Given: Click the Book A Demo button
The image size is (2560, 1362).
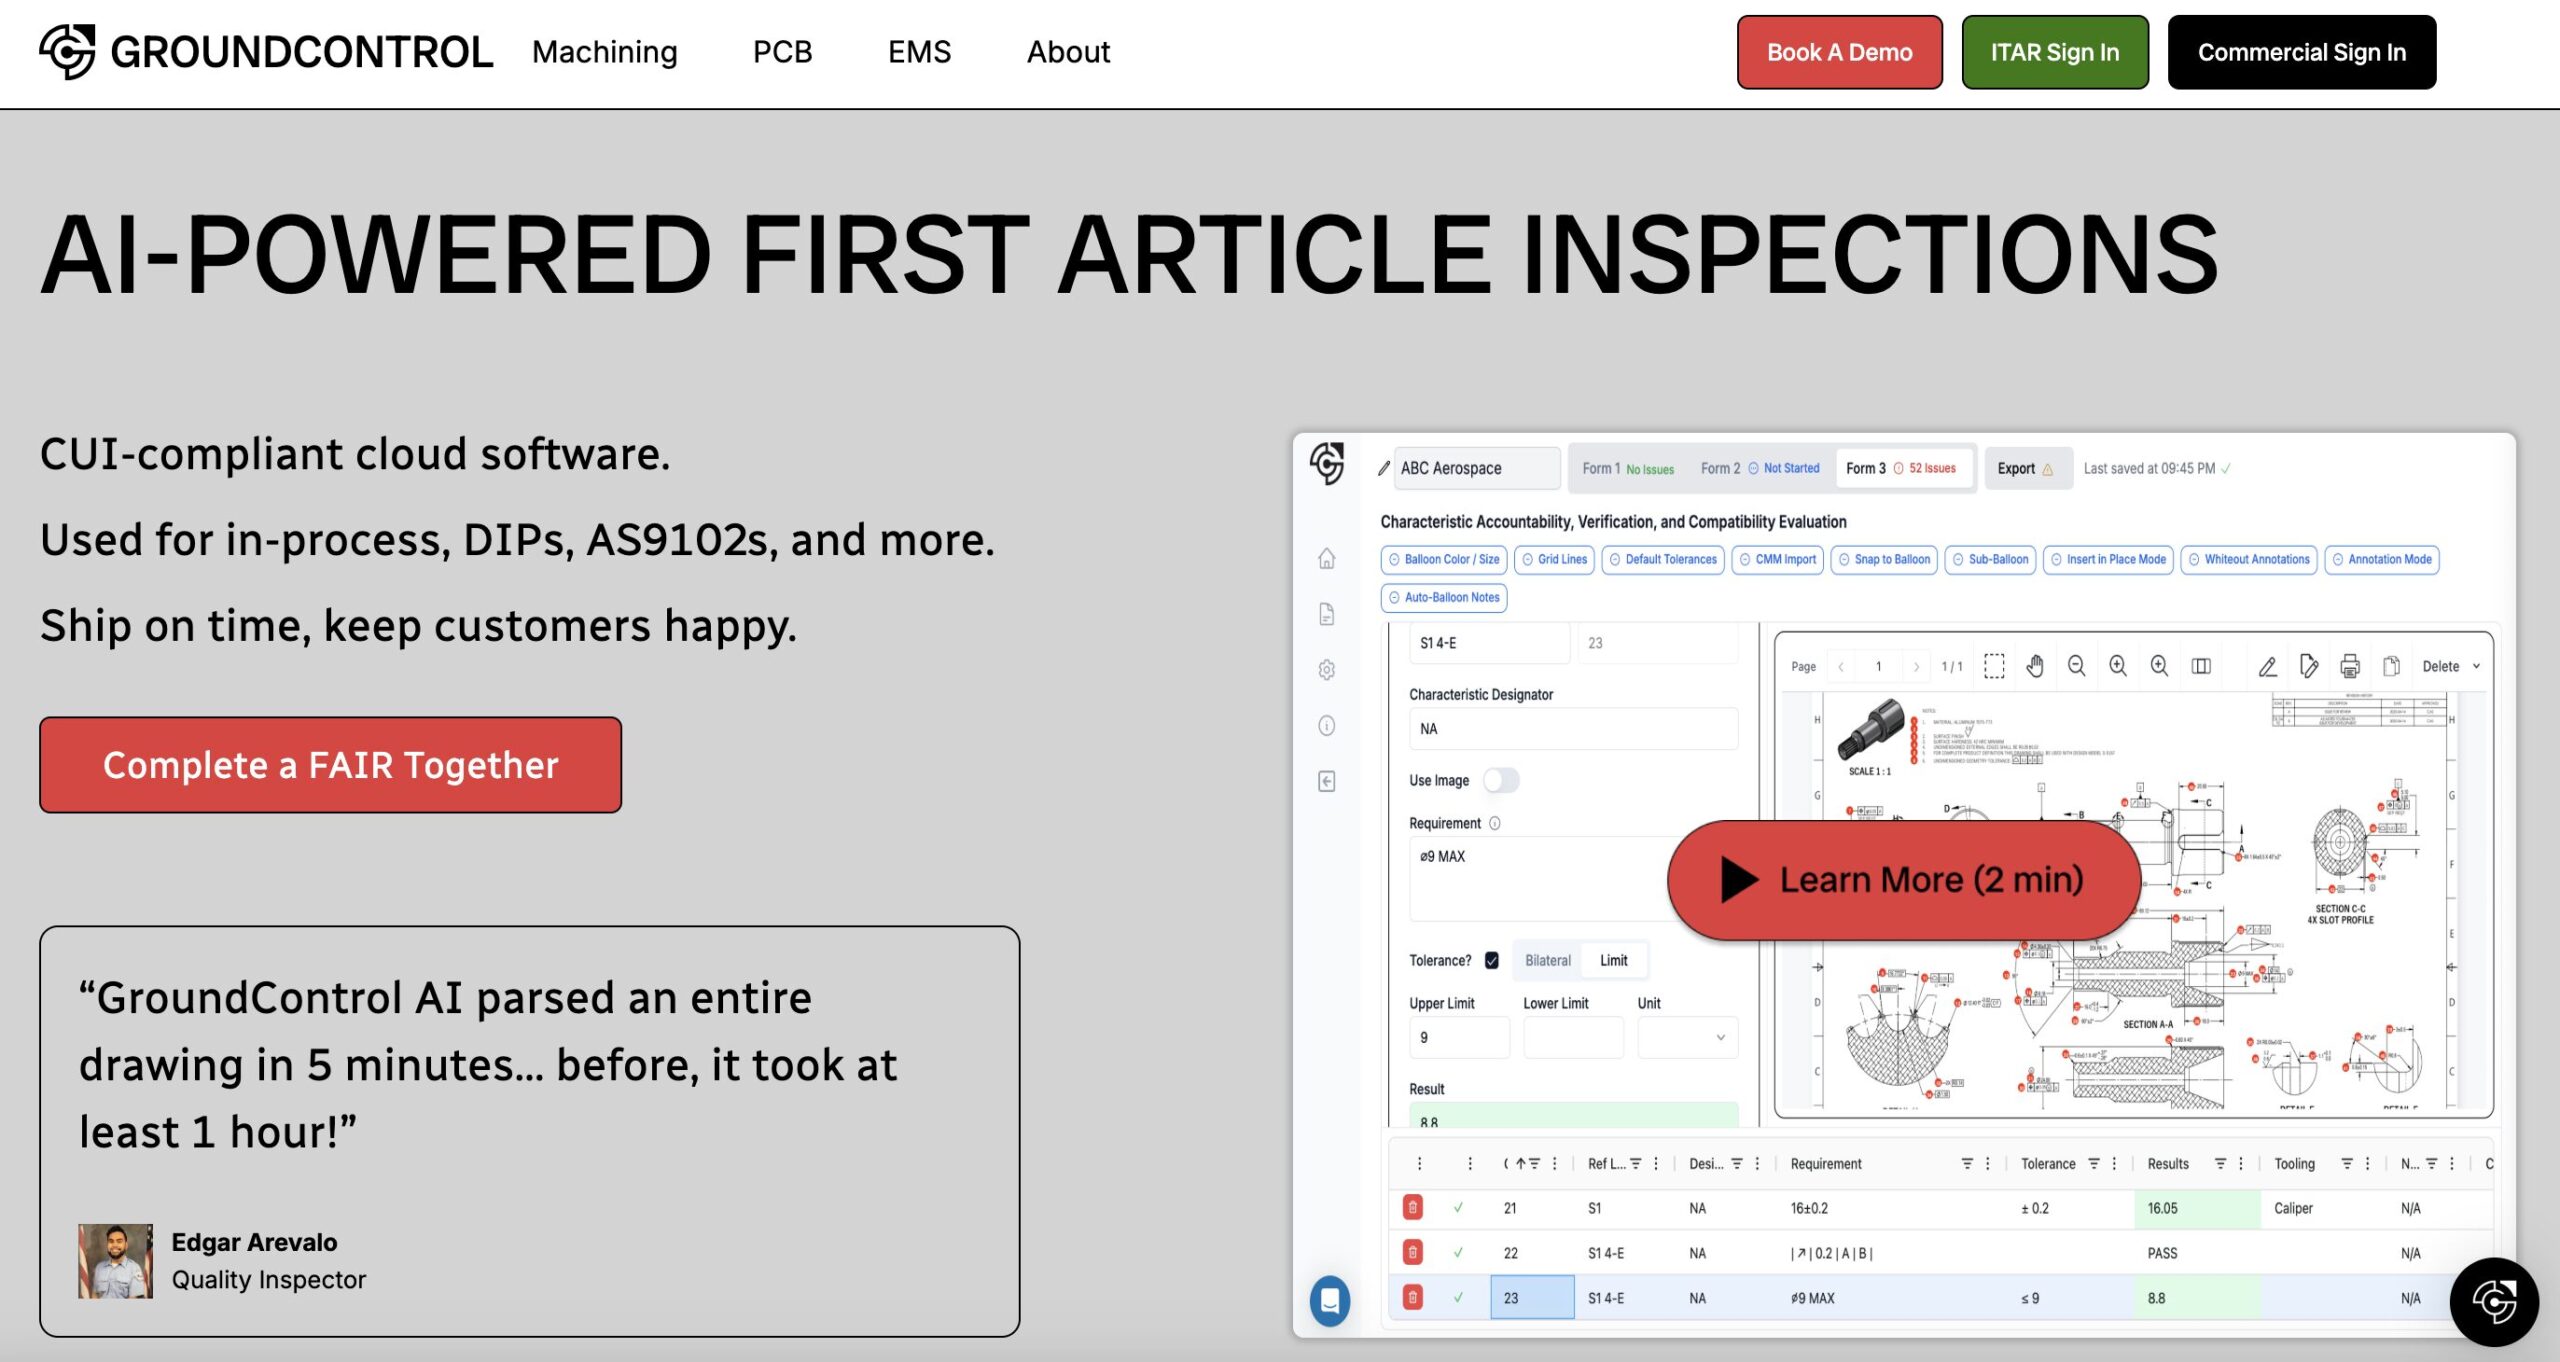Looking at the screenshot, I should (1839, 52).
